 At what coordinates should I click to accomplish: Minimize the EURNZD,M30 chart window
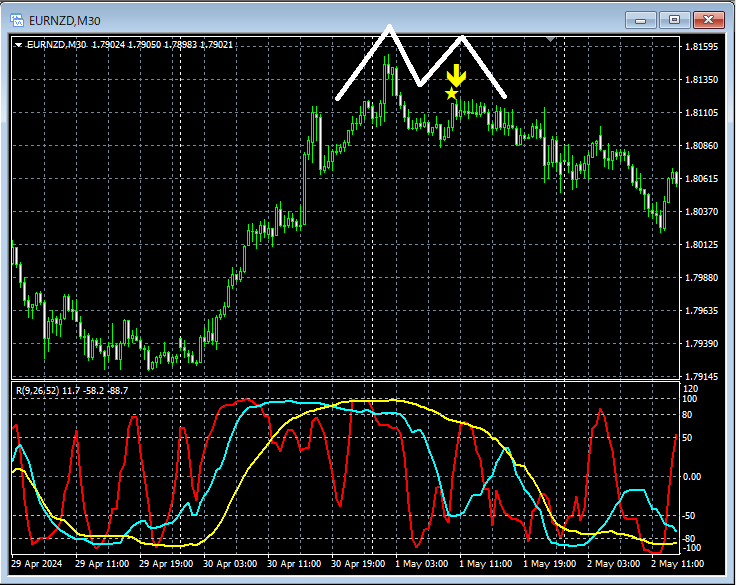click(640, 20)
